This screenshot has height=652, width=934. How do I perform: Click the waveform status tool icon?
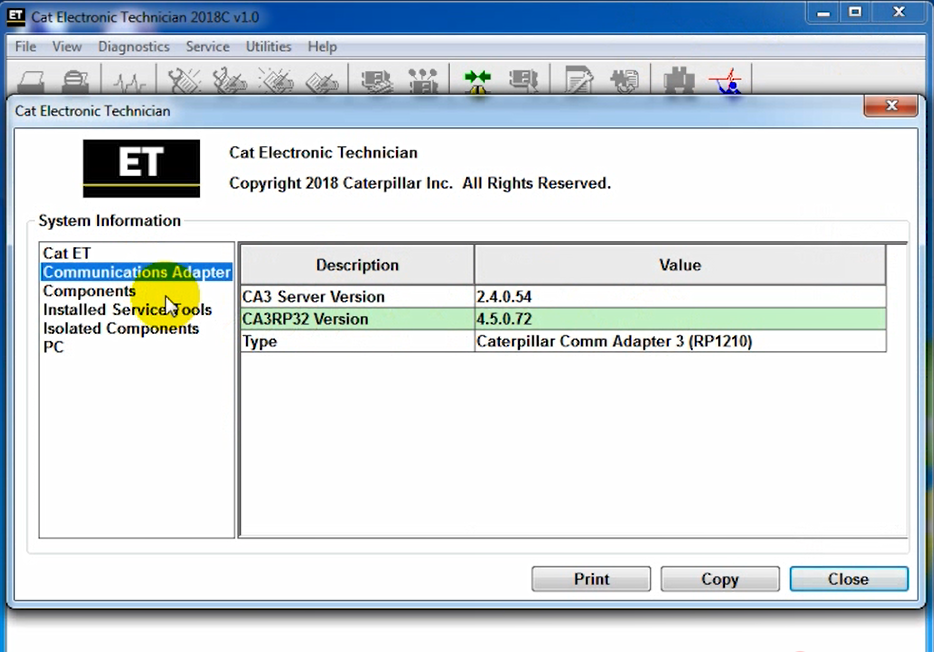[x=129, y=81]
